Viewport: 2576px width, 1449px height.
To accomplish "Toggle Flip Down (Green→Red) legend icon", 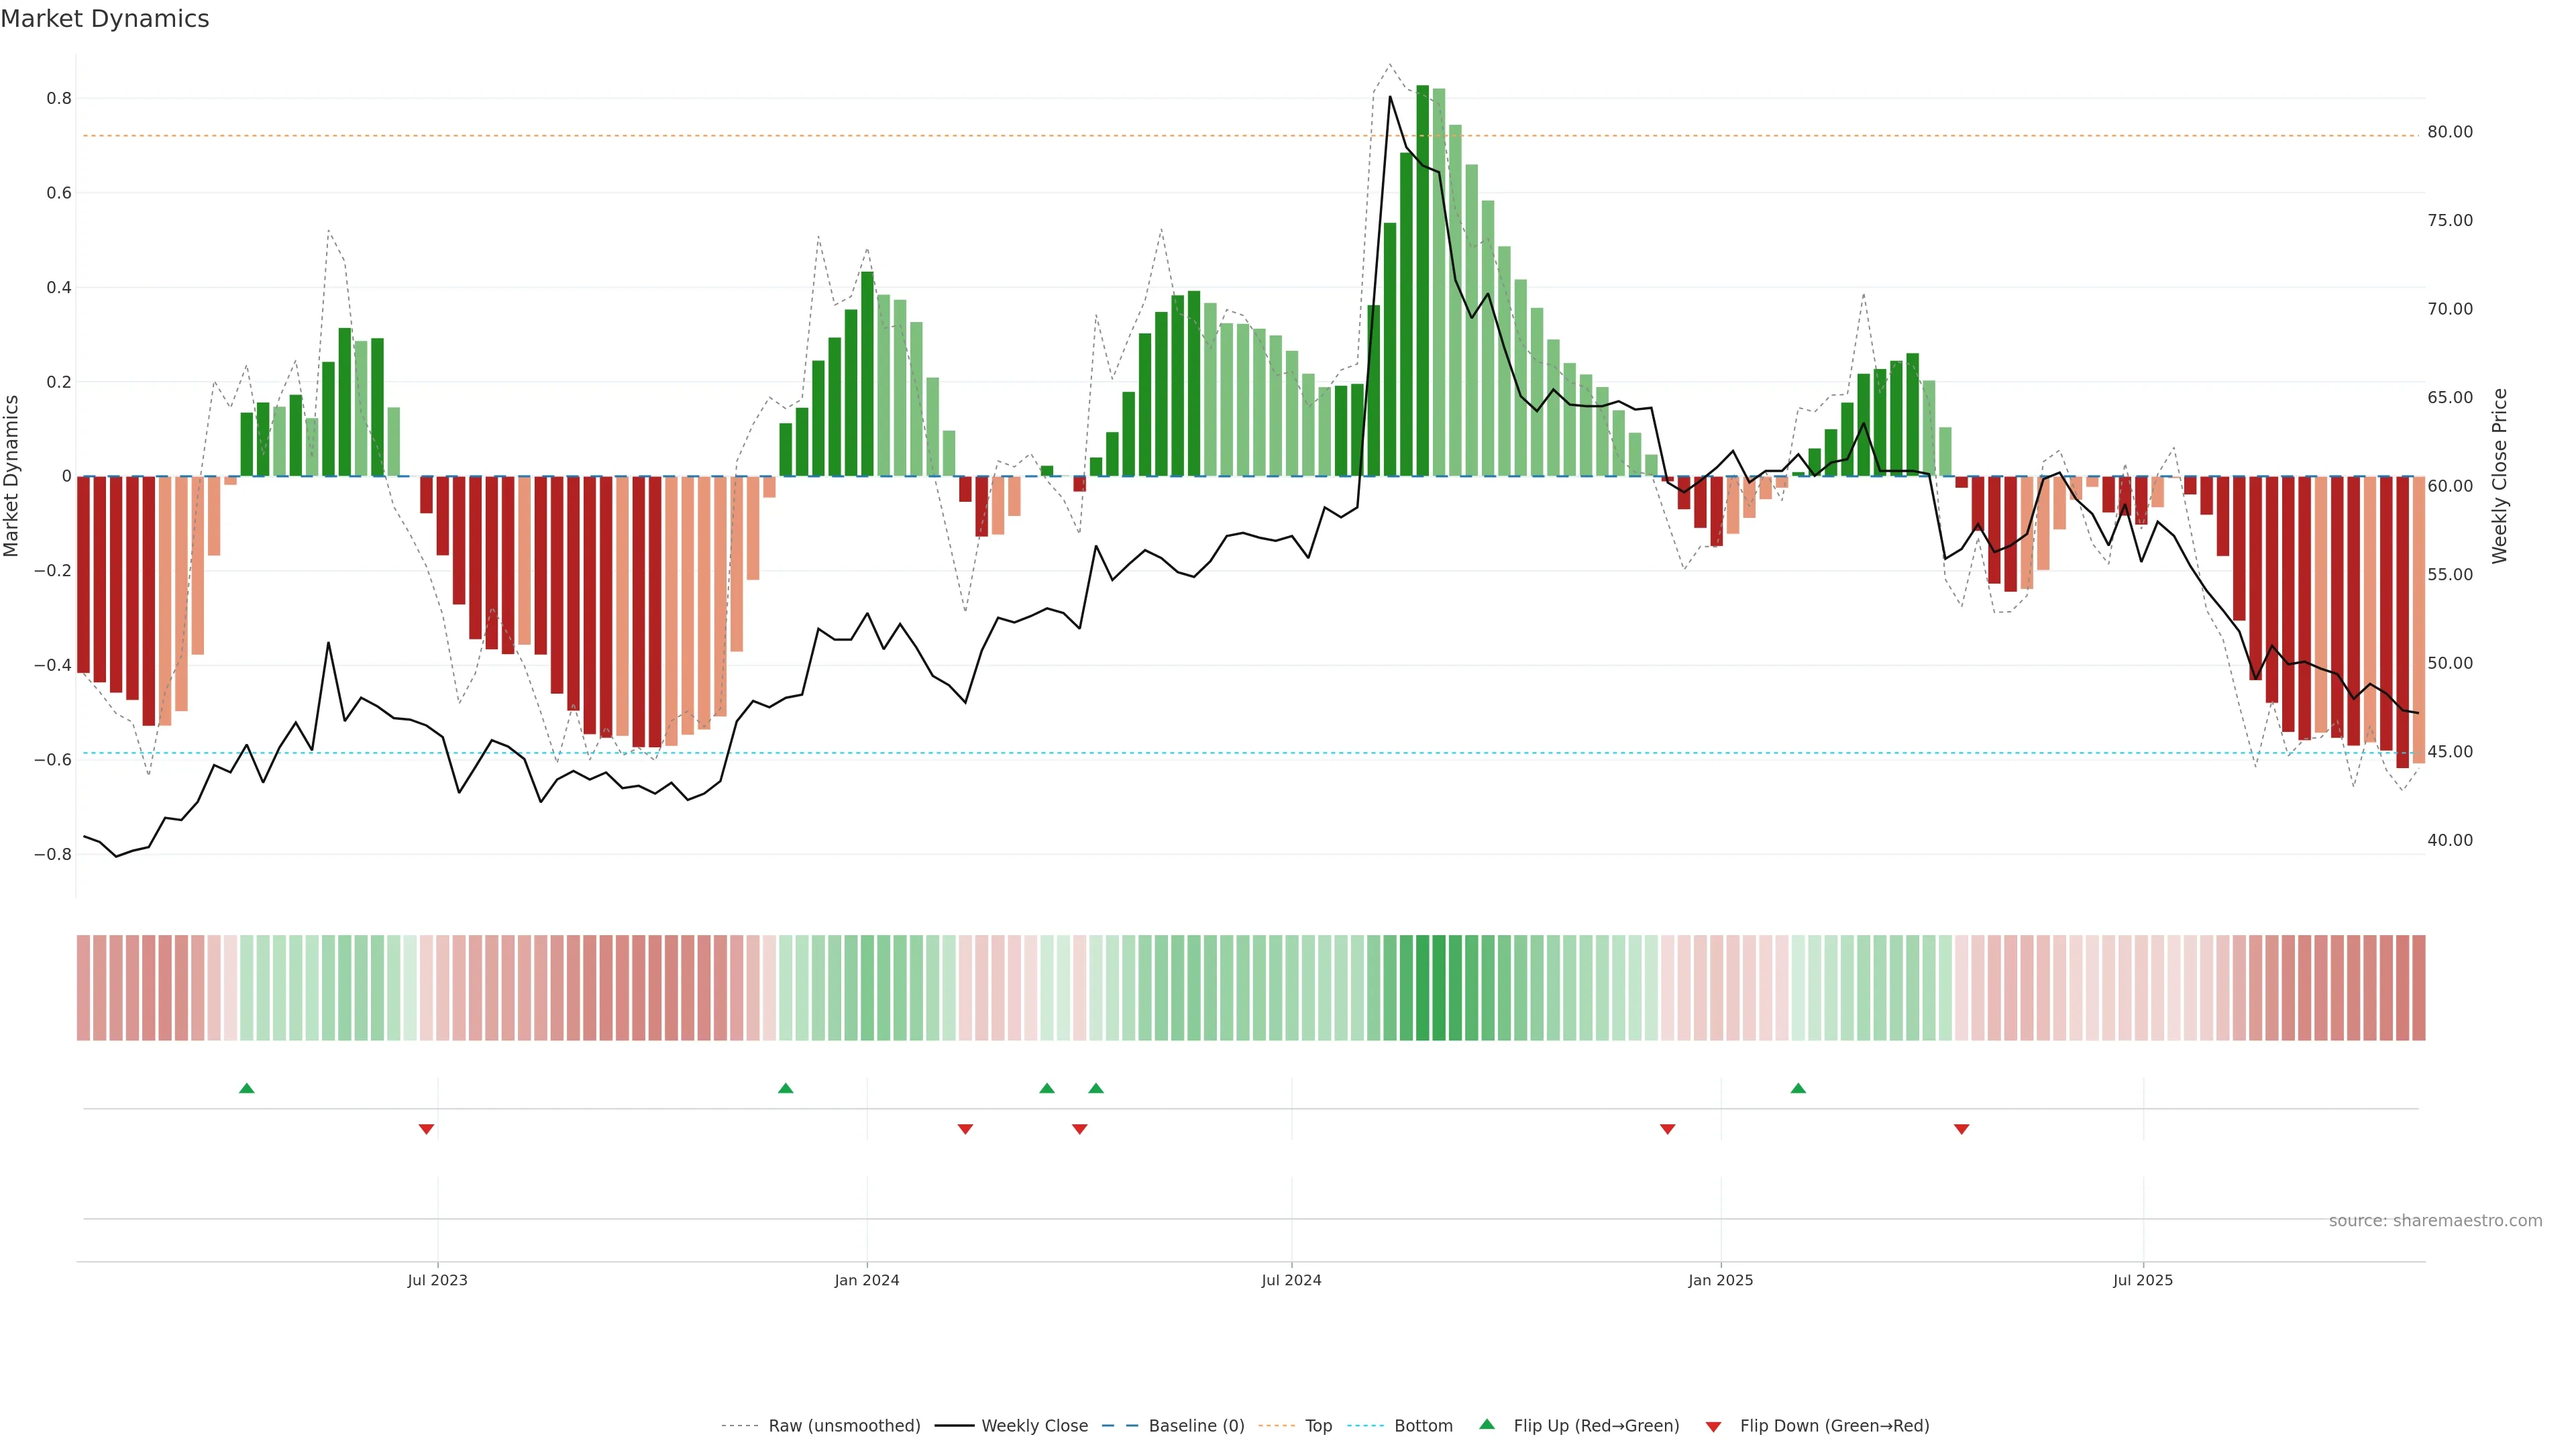I will pyautogui.click(x=1713, y=1427).
